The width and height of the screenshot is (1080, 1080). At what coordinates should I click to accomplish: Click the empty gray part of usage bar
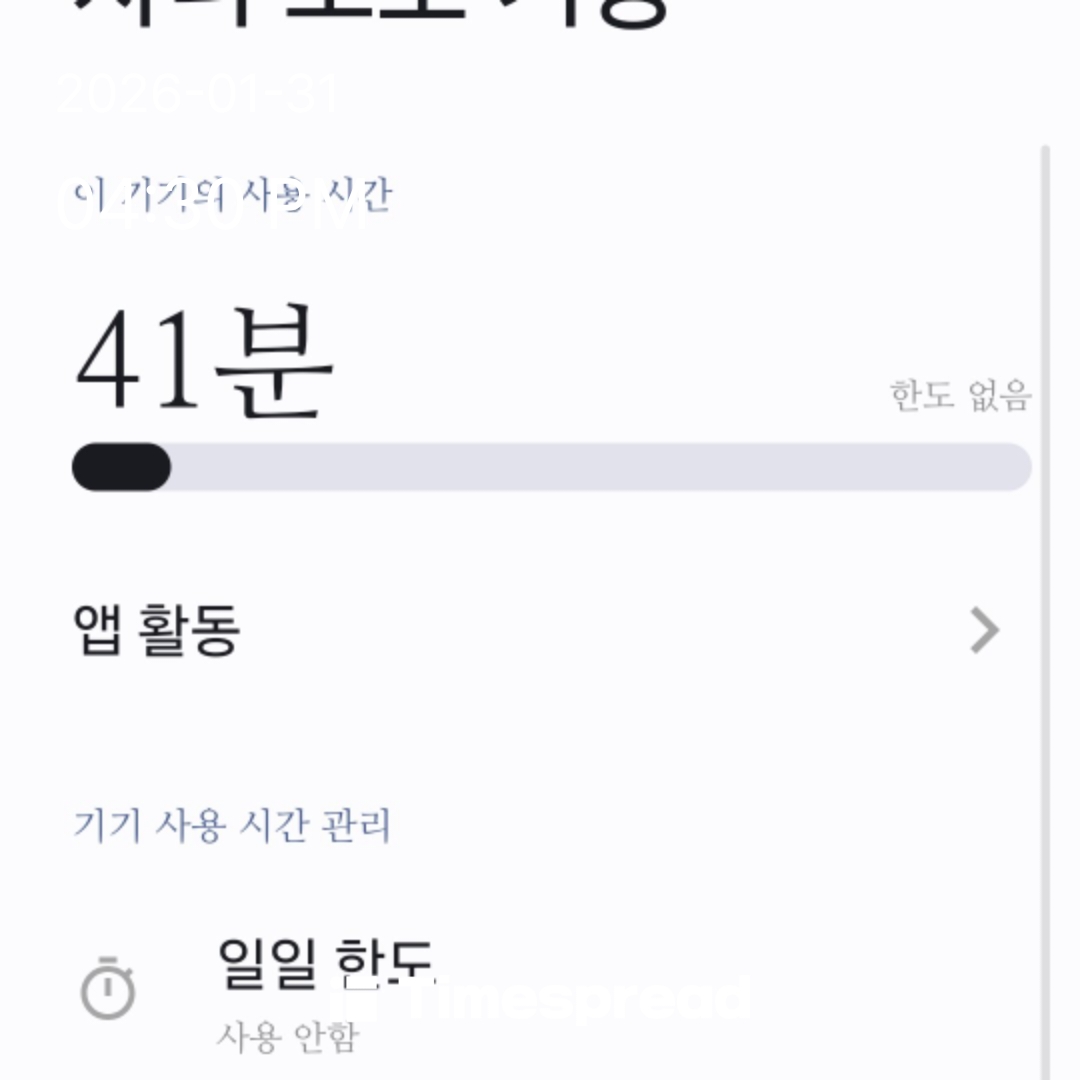click(600, 467)
